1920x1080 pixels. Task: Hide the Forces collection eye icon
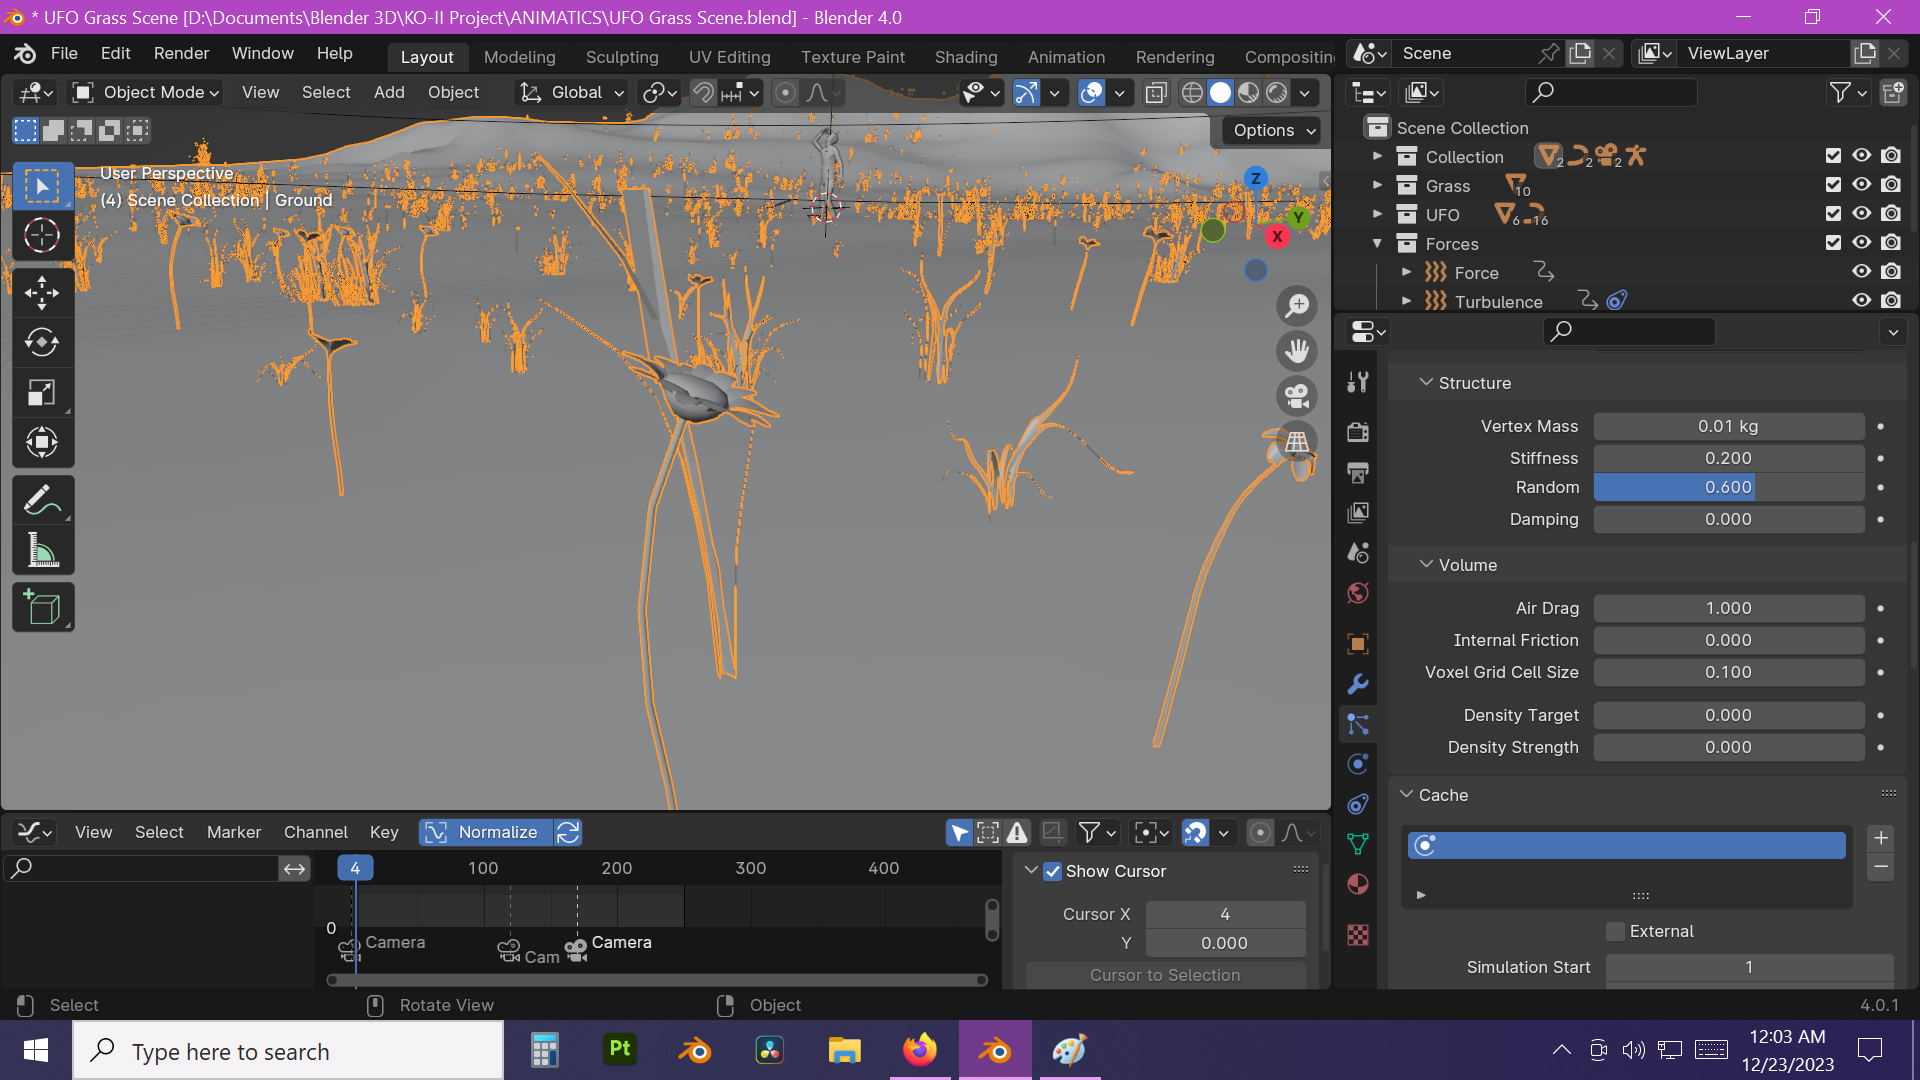pos(1861,243)
